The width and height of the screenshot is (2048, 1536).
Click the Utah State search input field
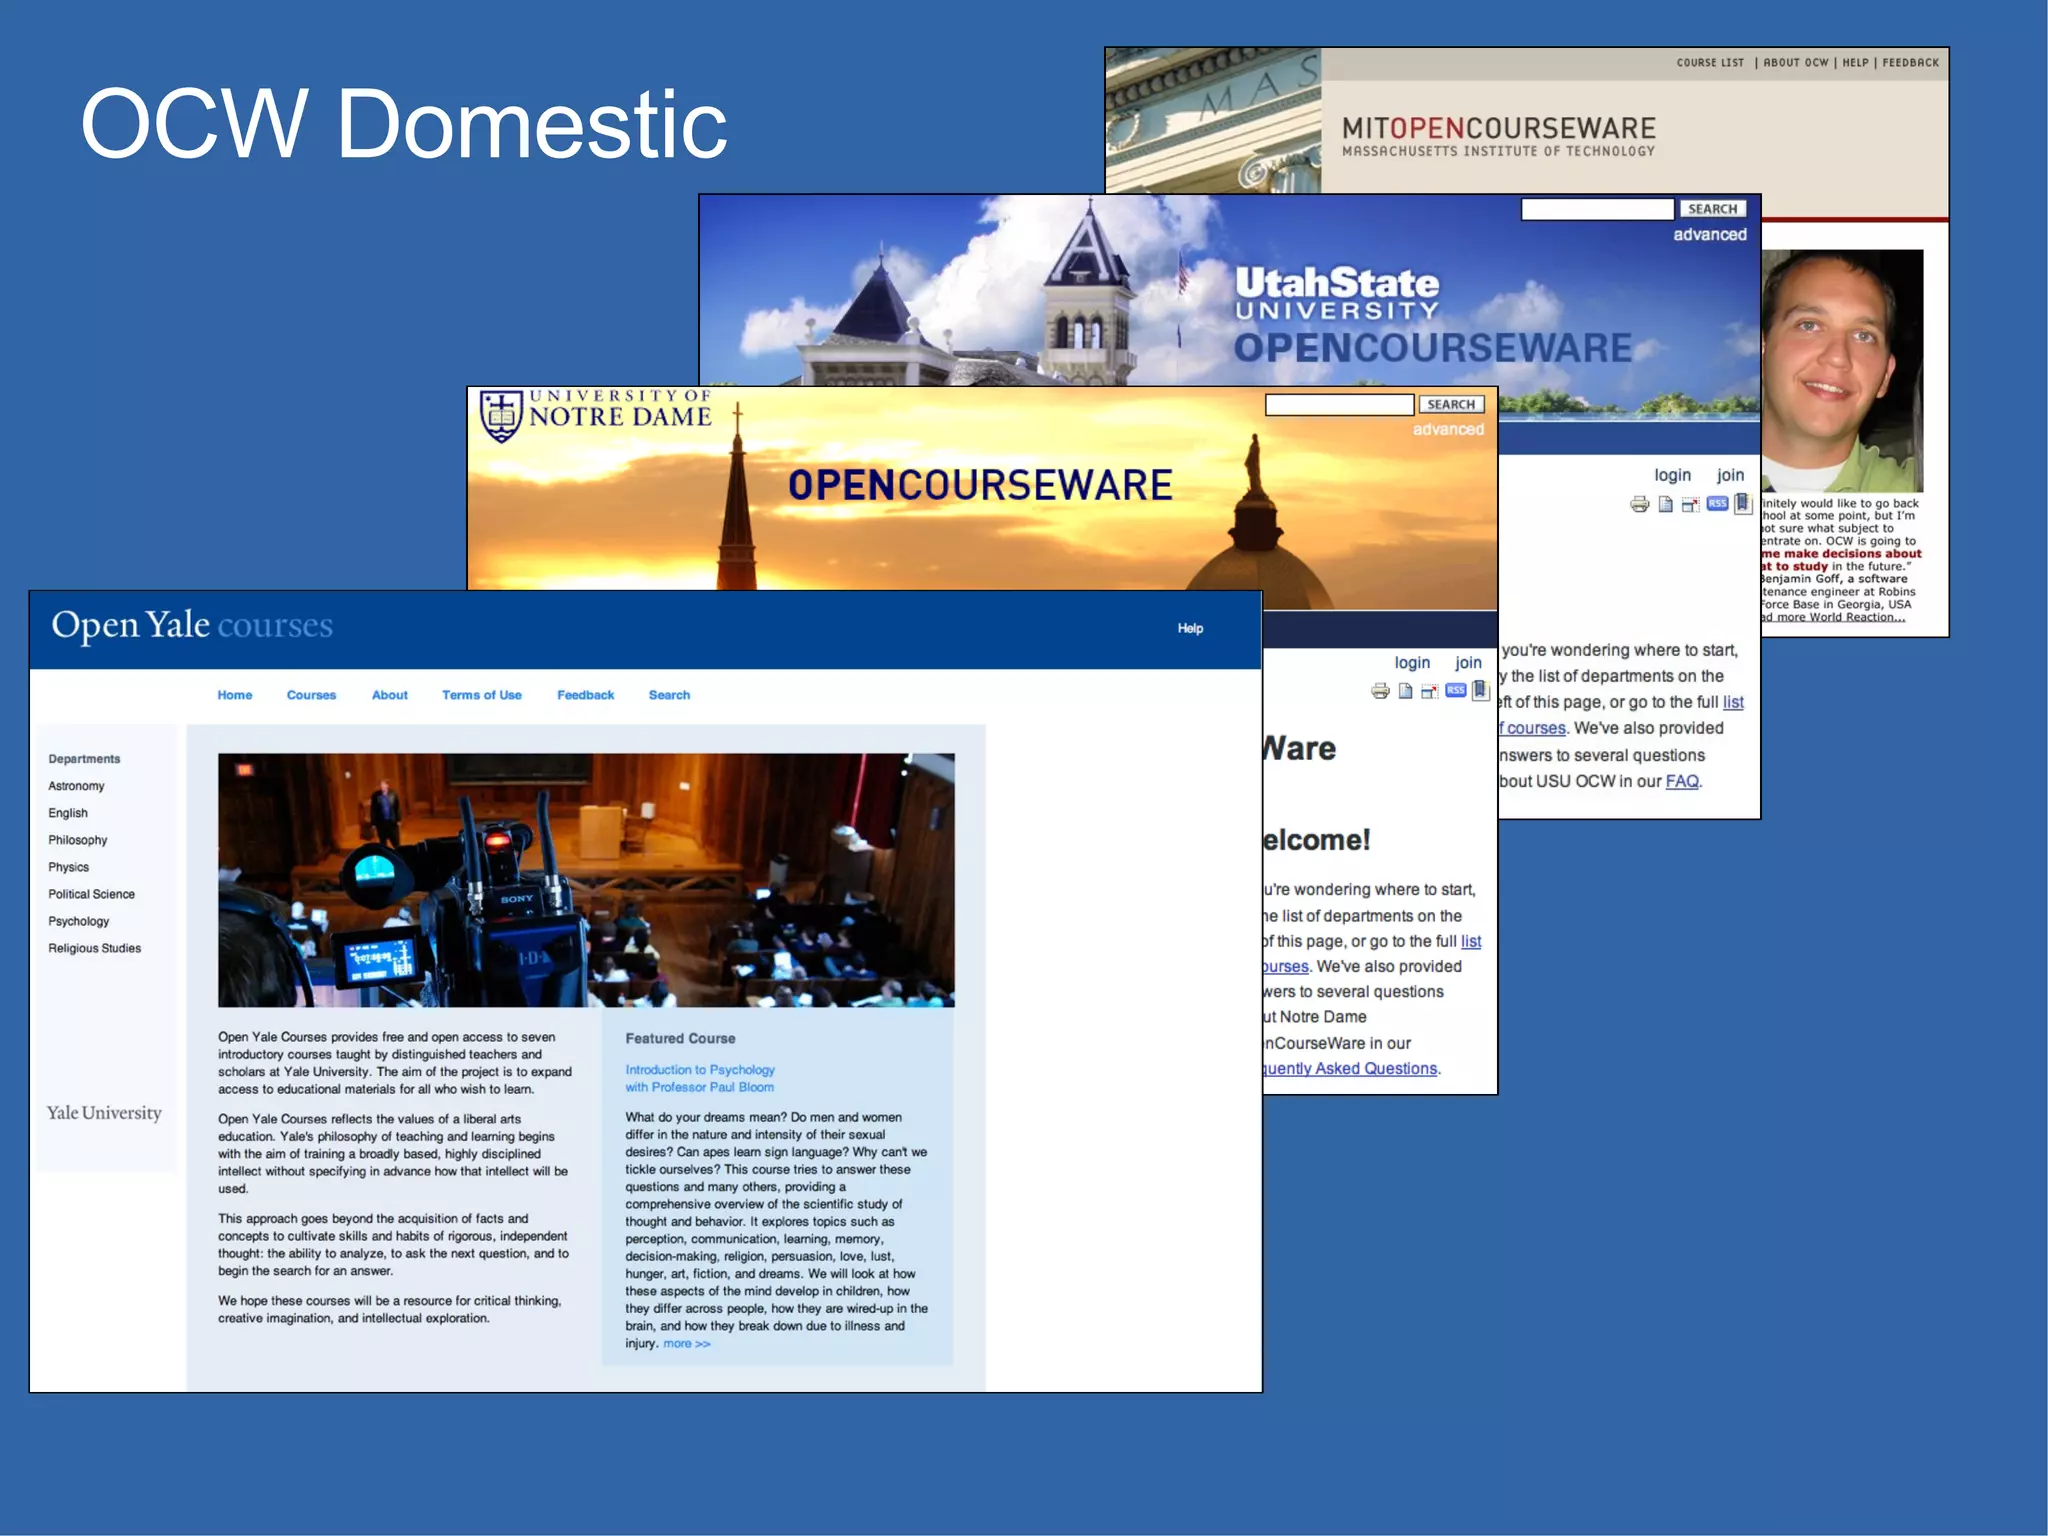click(1597, 209)
